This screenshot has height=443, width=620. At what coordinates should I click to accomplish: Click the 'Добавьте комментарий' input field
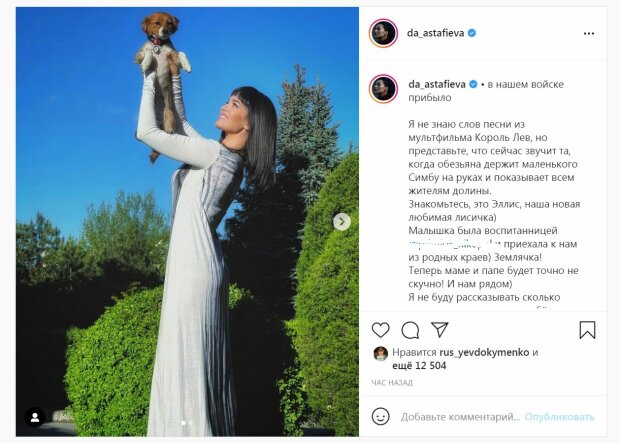click(x=460, y=417)
